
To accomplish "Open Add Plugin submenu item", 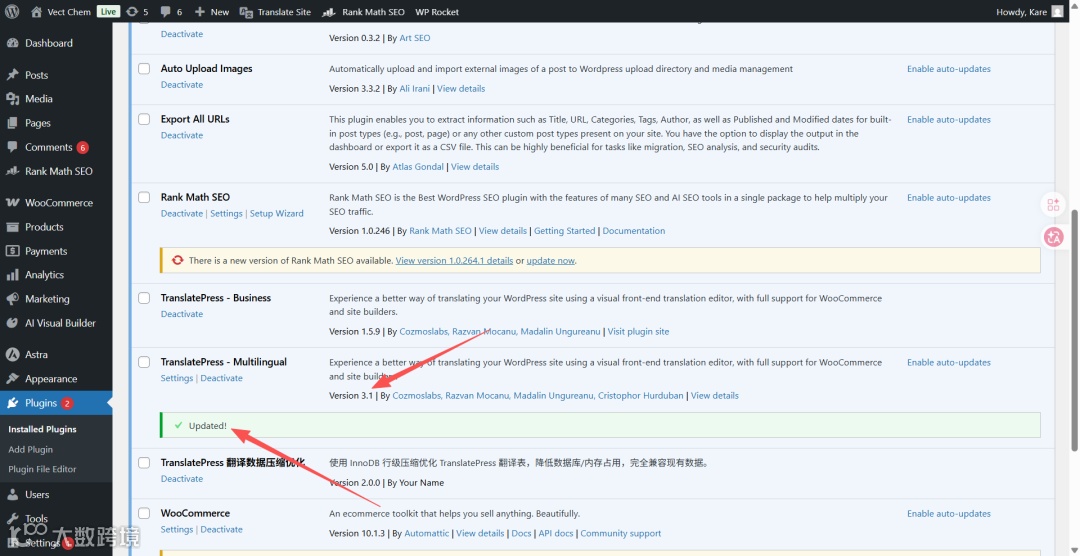I will 30,449.
